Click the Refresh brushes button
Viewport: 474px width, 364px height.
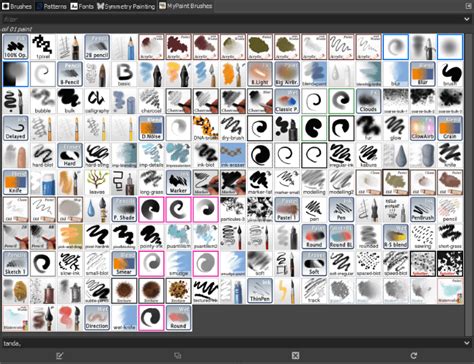pos(414,356)
